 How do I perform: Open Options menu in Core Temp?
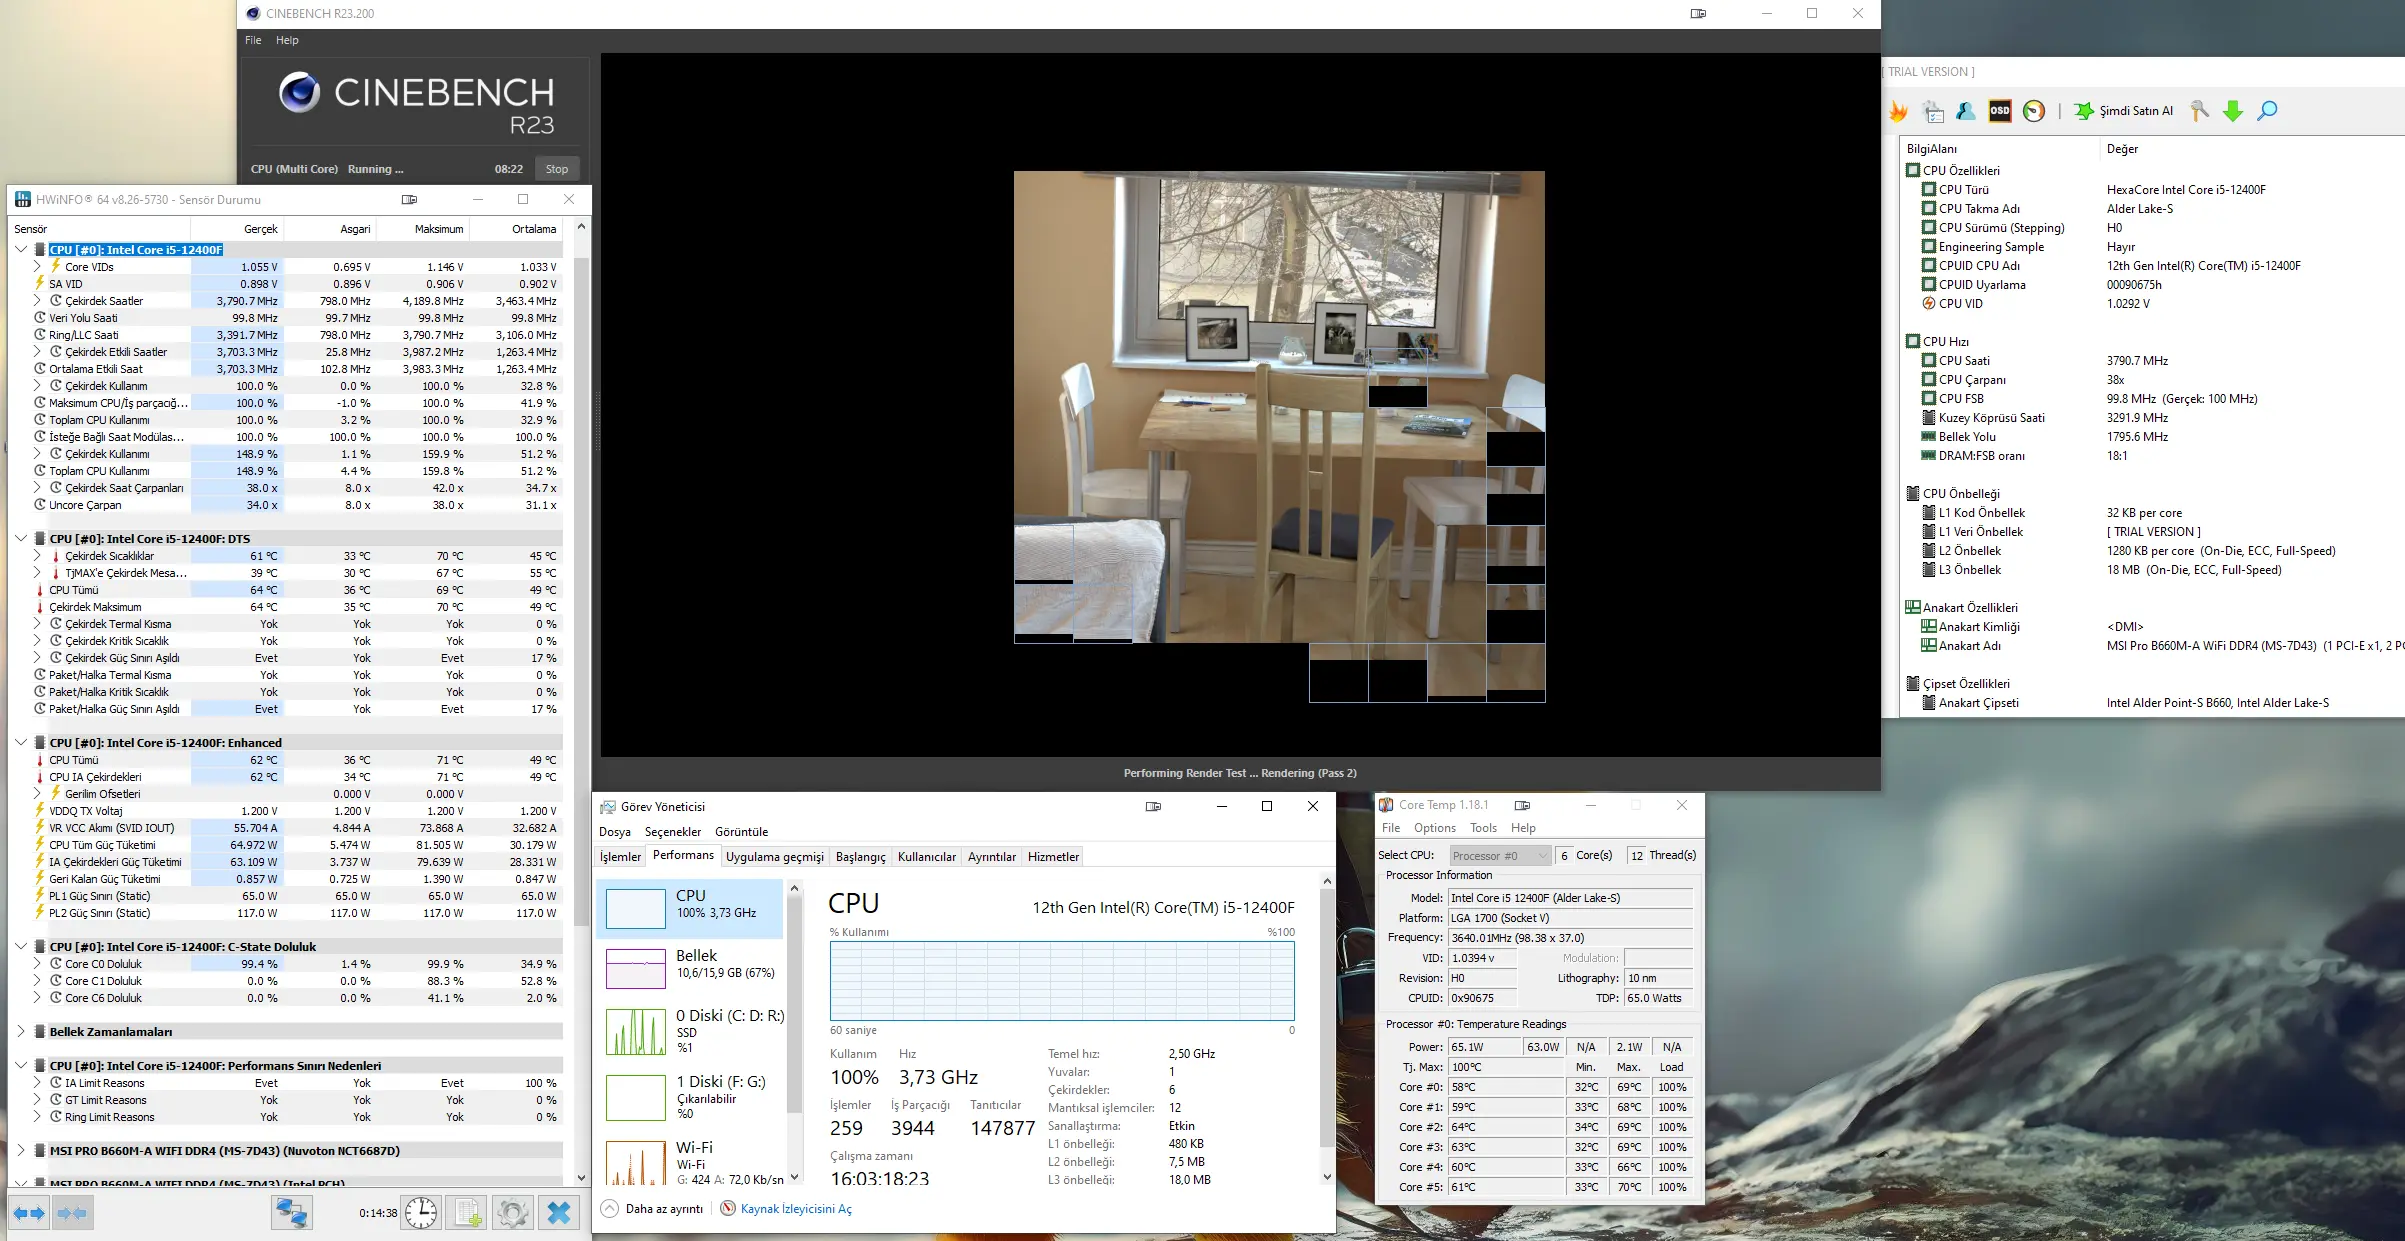(1434, 828)
